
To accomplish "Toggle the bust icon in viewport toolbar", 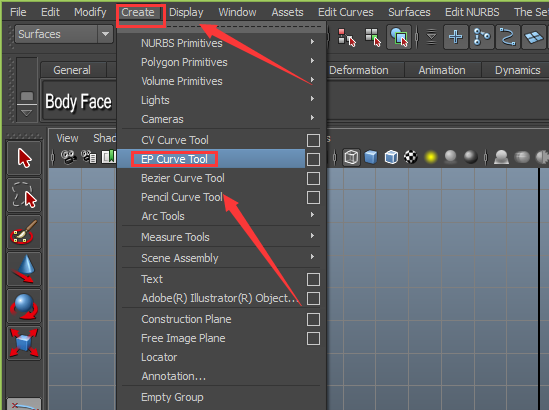I will (501, 157).
